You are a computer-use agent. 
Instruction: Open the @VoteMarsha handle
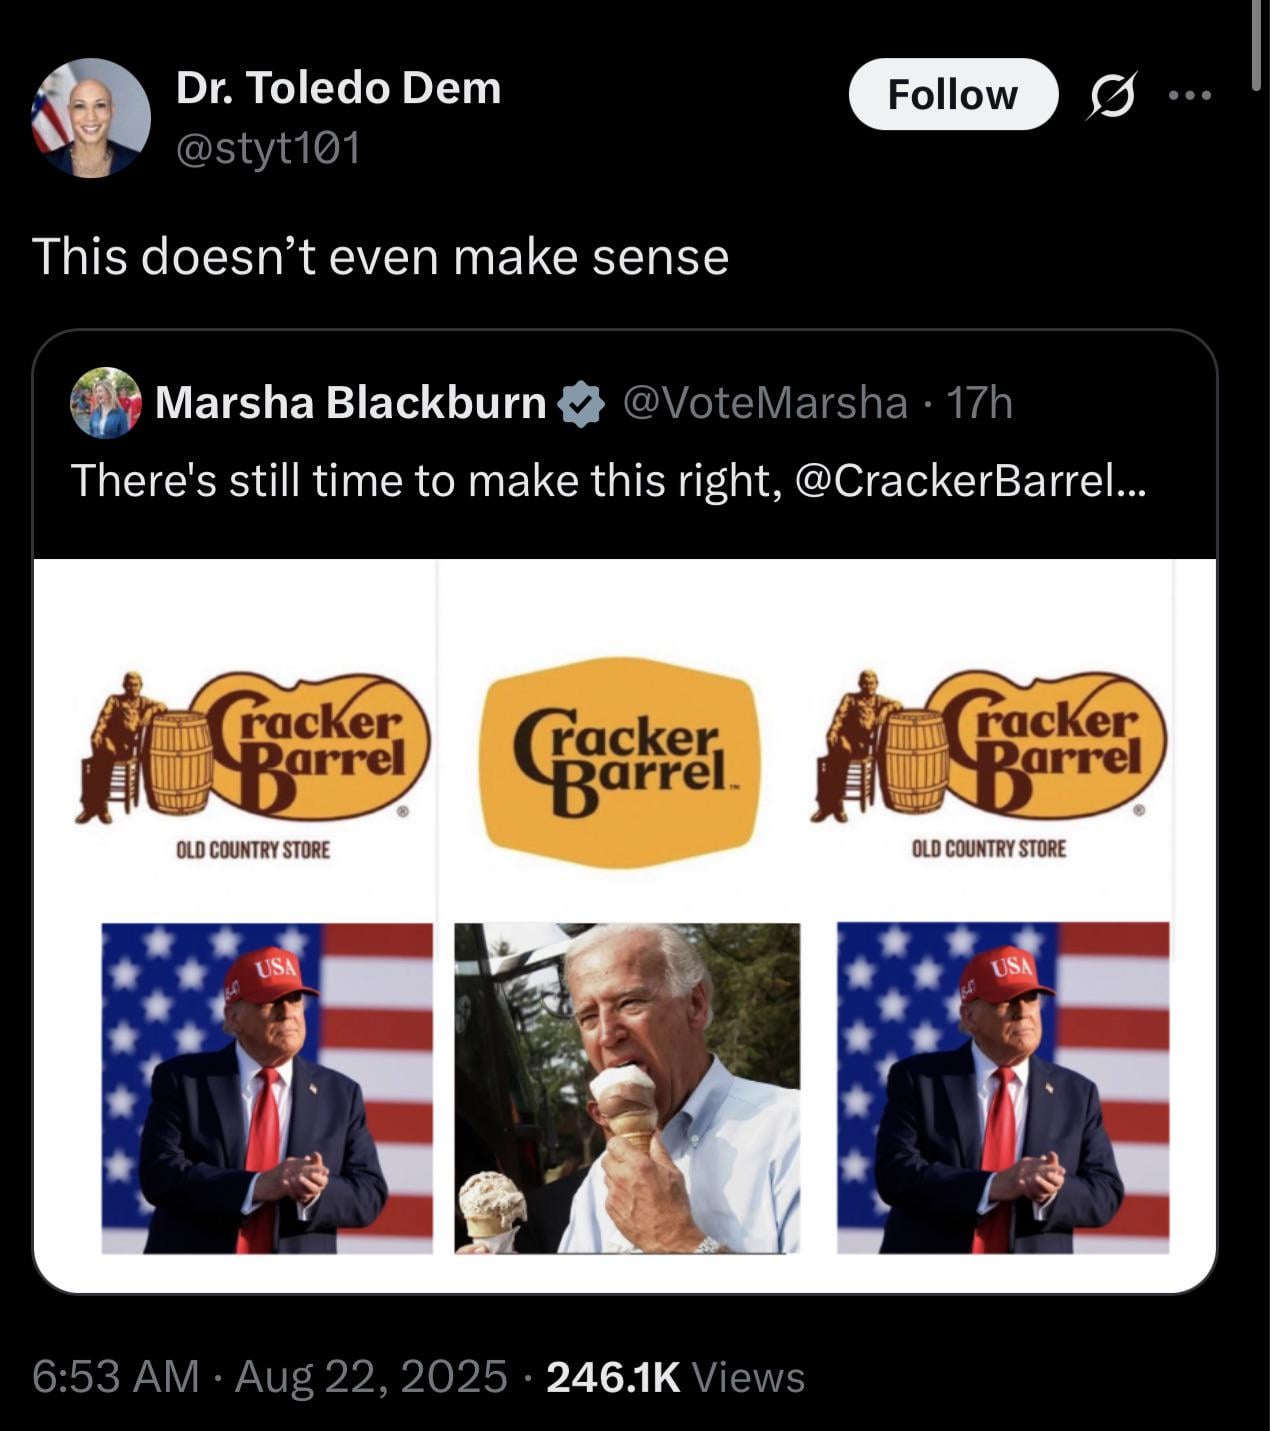(765, 402)
